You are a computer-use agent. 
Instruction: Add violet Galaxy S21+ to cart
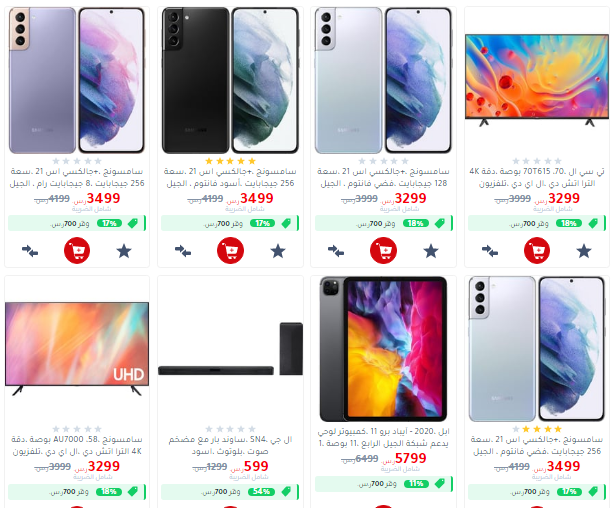77,250
